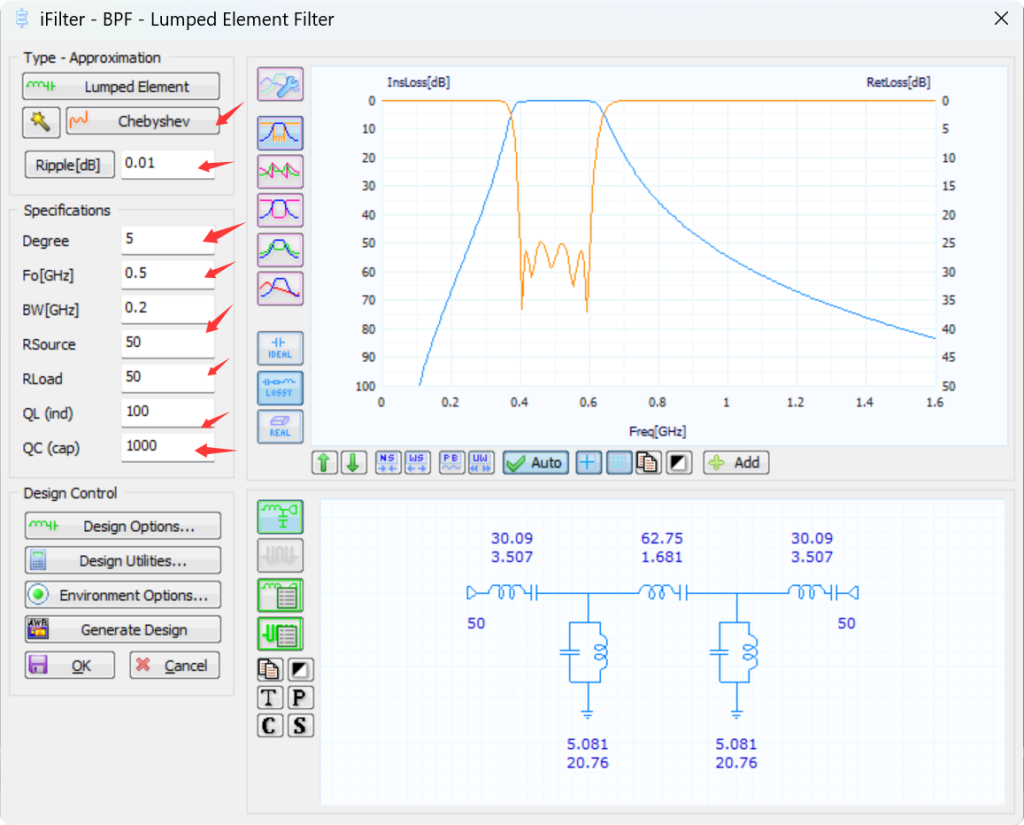1024x825 pixels.
Task: Click the S schematic option button
Action: [x=300, y=726]
